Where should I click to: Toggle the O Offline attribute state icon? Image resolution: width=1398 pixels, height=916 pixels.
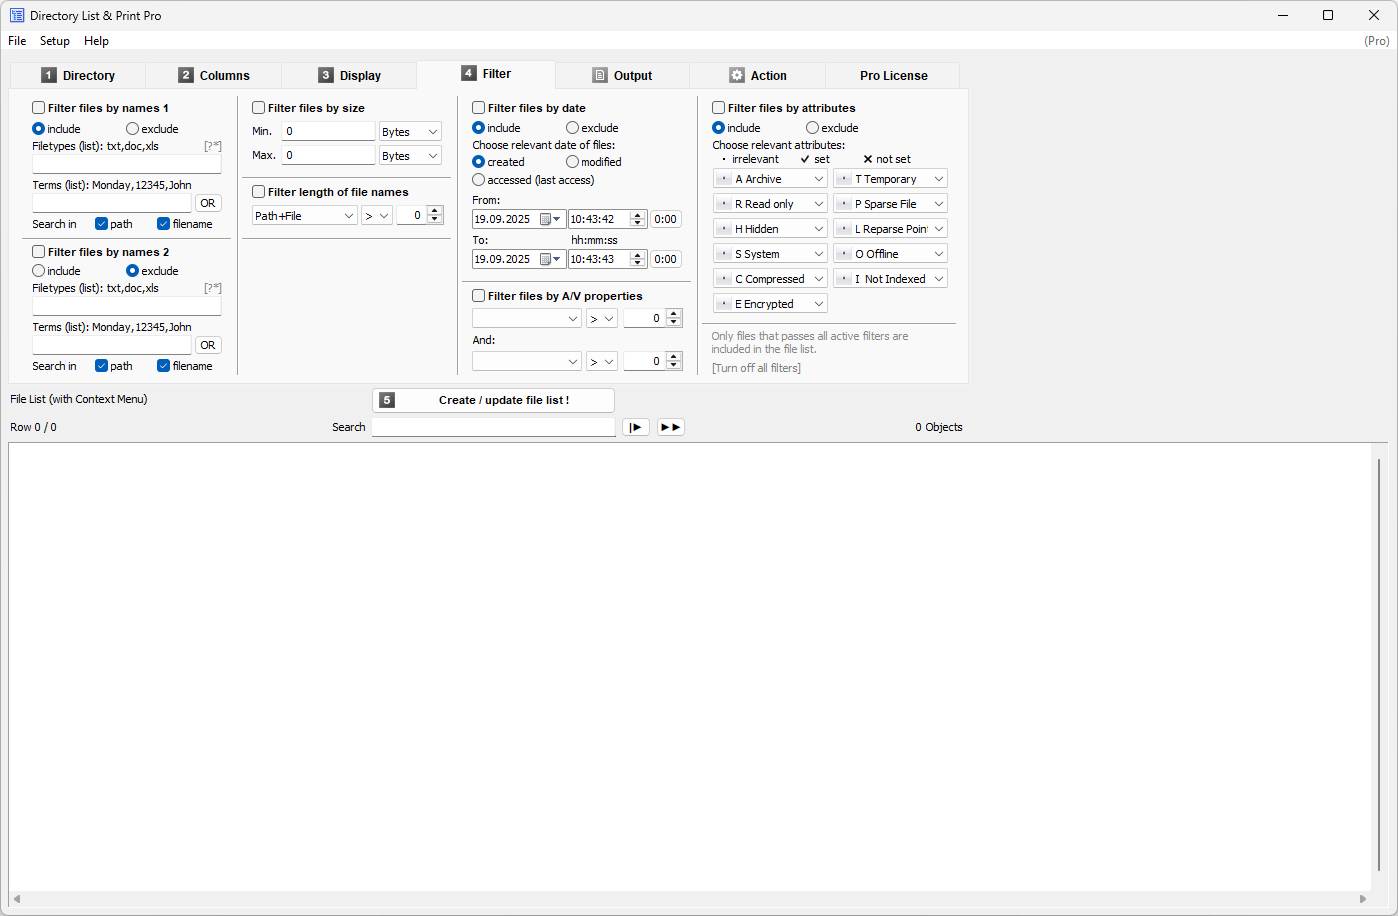pyautogui.click(x=844, y=254)
